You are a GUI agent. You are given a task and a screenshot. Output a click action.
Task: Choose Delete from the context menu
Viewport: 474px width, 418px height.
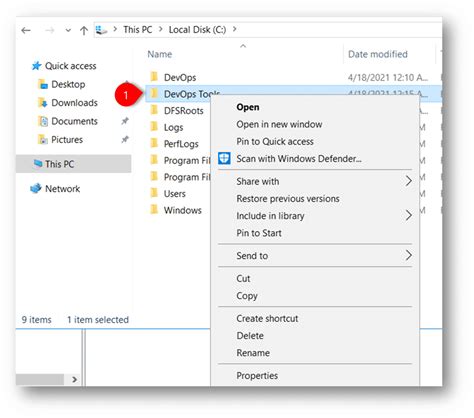(250, 336)
